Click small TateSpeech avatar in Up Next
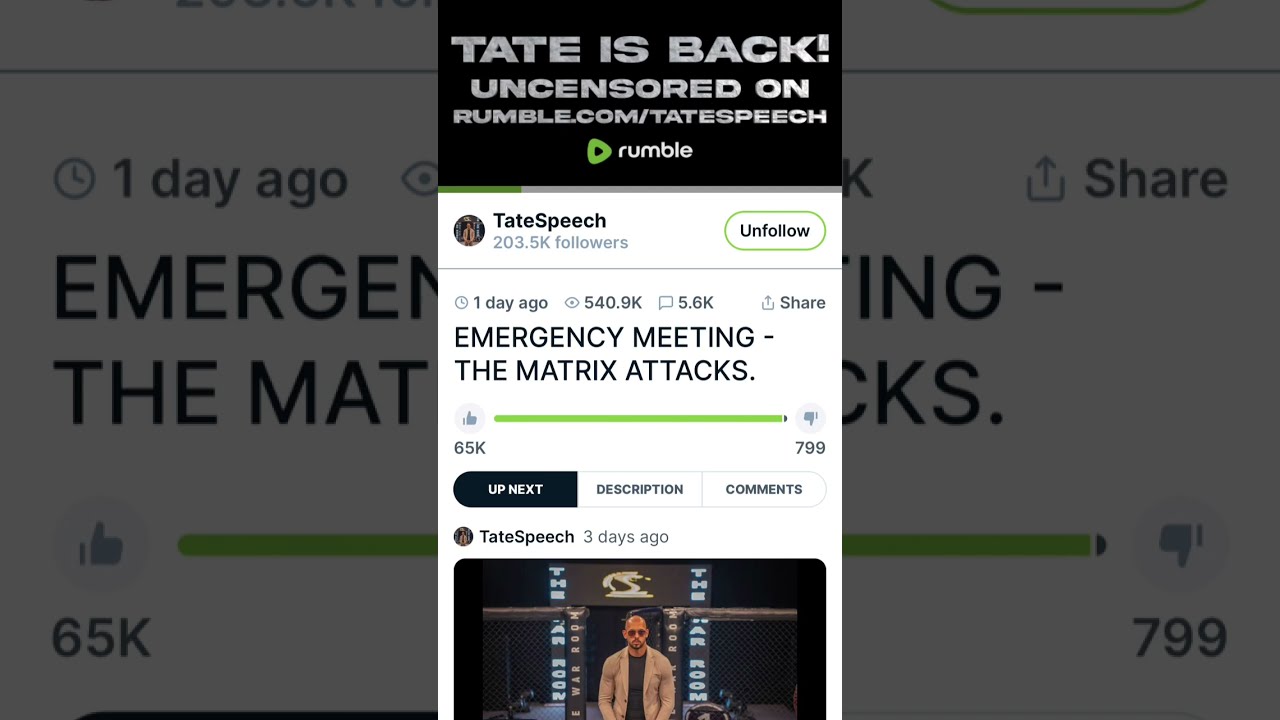Image resolution: width=1280 pixels, height=720 pixels. coord(463,537)
